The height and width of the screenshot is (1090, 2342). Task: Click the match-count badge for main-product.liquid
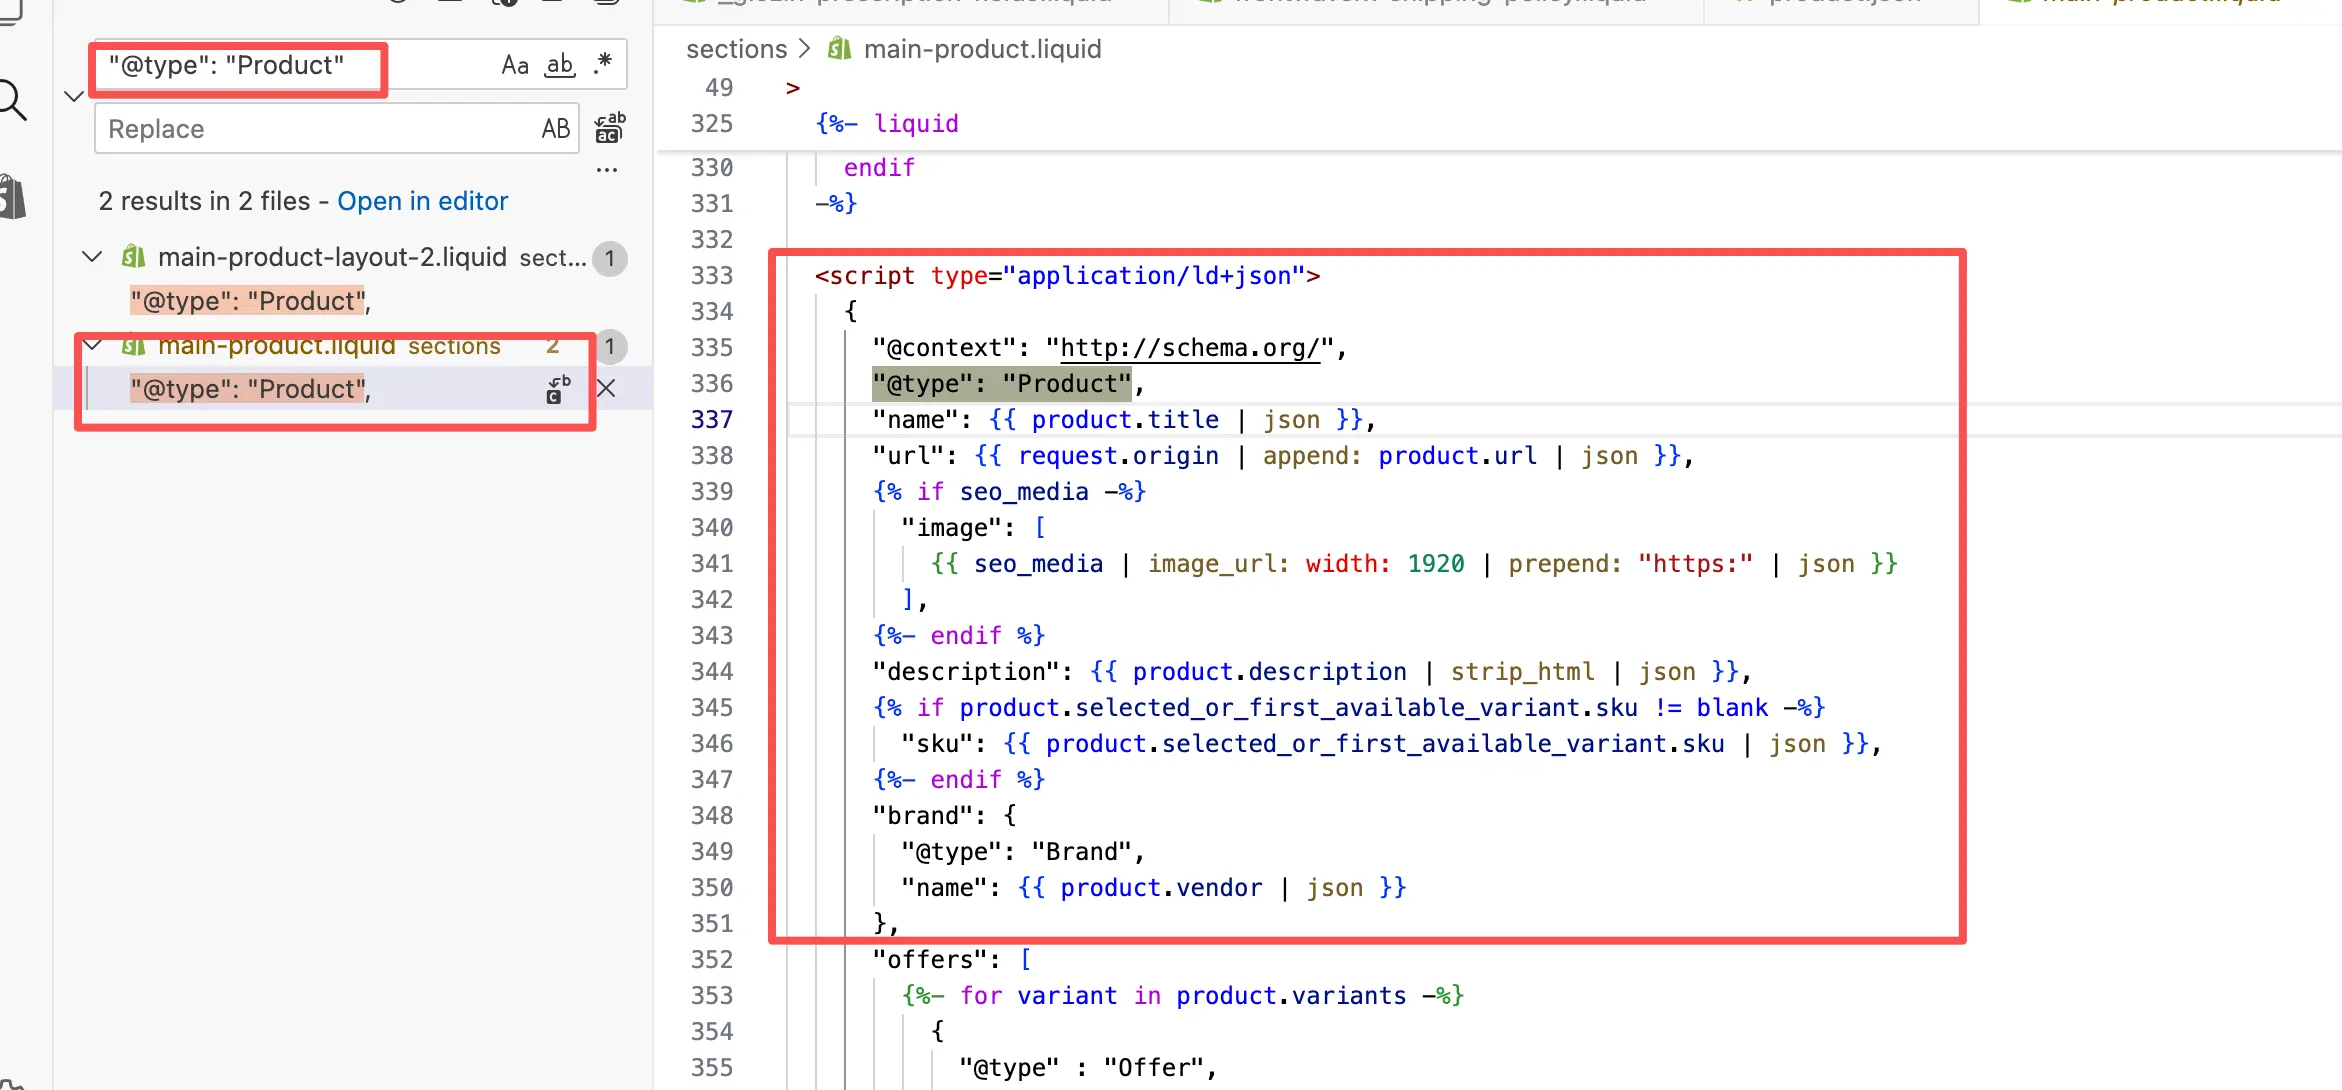609,346
